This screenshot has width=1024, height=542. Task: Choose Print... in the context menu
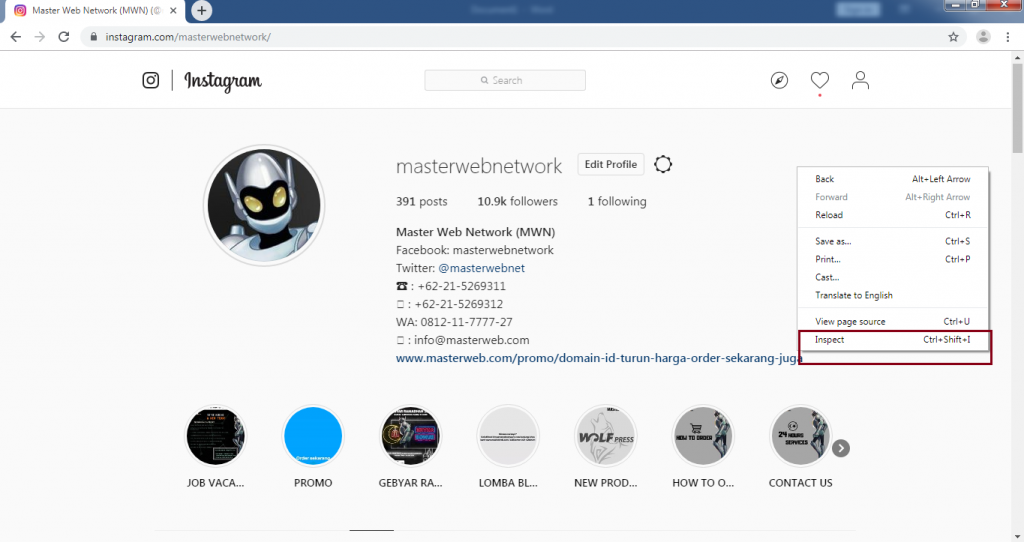pos(893,259)
